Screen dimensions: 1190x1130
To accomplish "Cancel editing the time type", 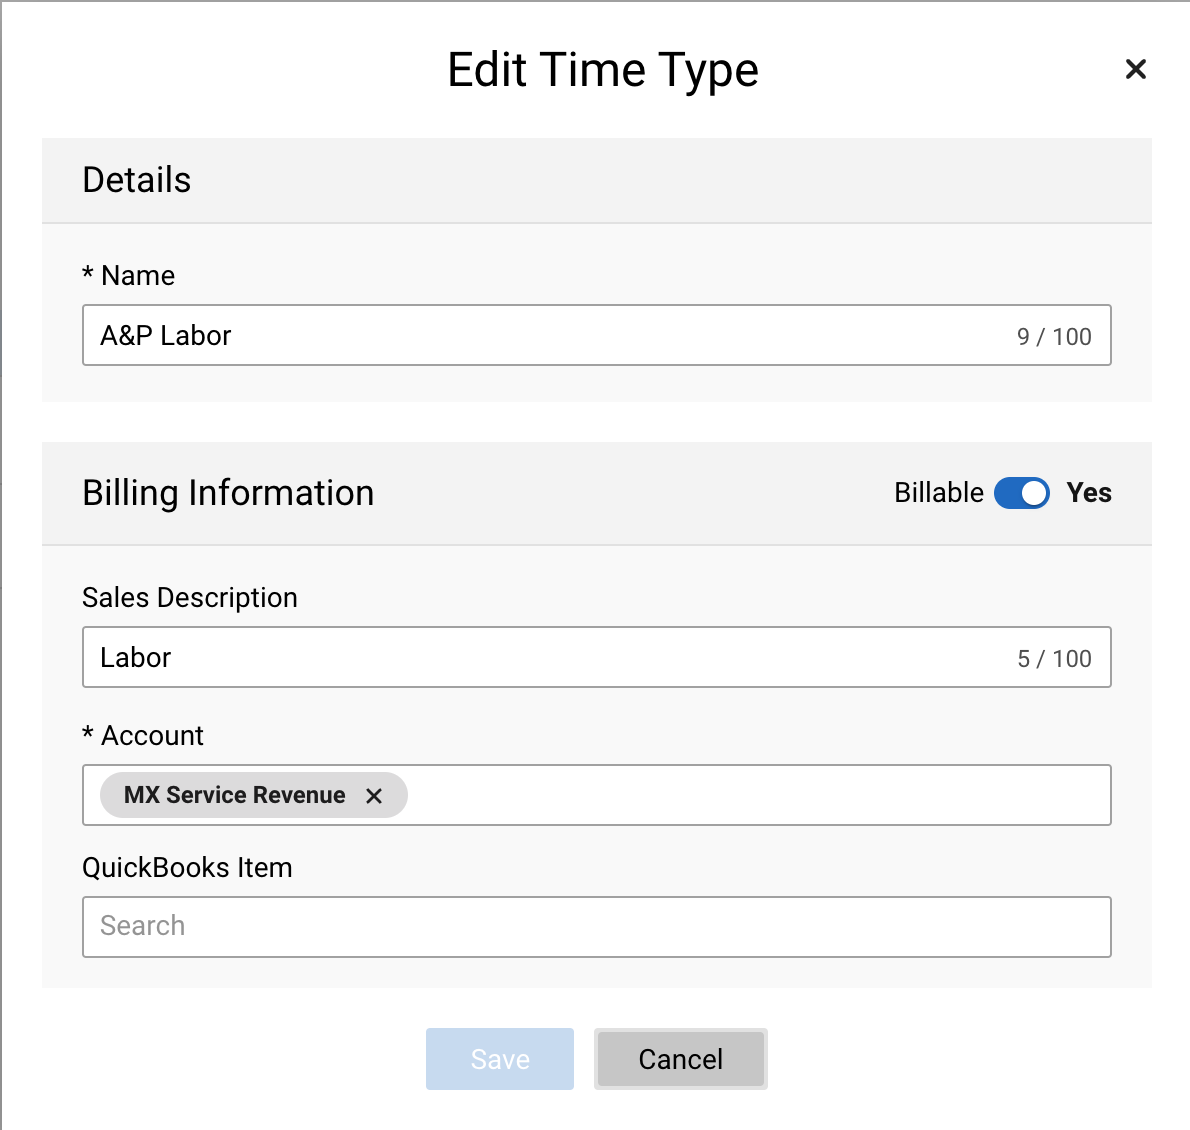I will pyautogui.click(x=681, y=1059).
